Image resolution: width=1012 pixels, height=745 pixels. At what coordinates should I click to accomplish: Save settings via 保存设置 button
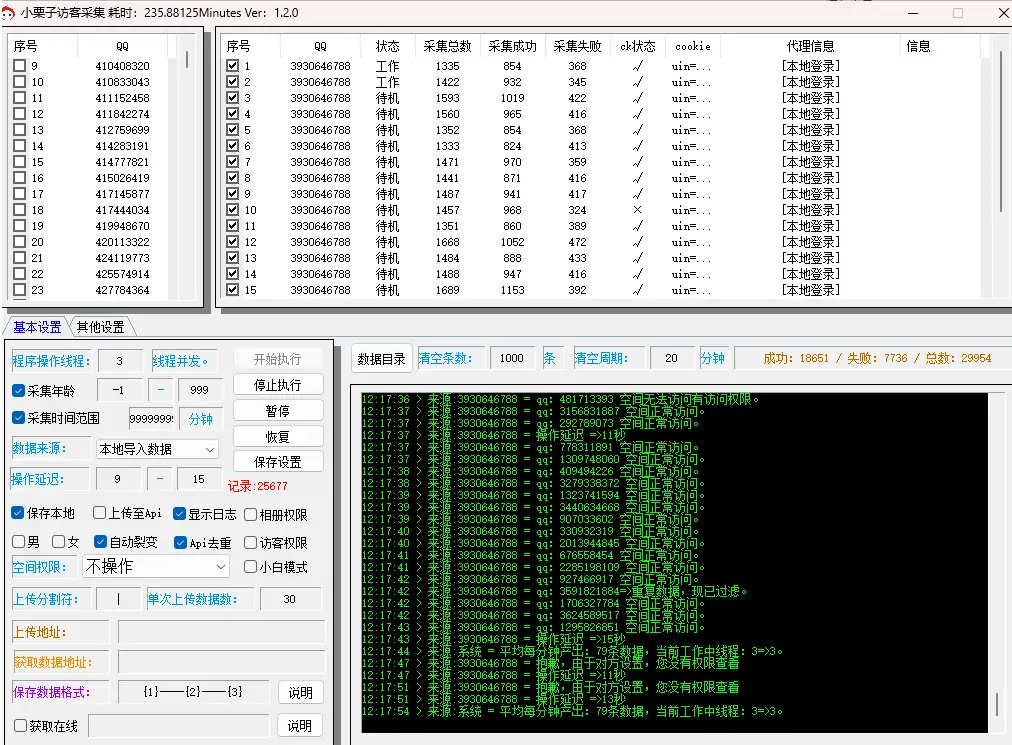(278, 462)
